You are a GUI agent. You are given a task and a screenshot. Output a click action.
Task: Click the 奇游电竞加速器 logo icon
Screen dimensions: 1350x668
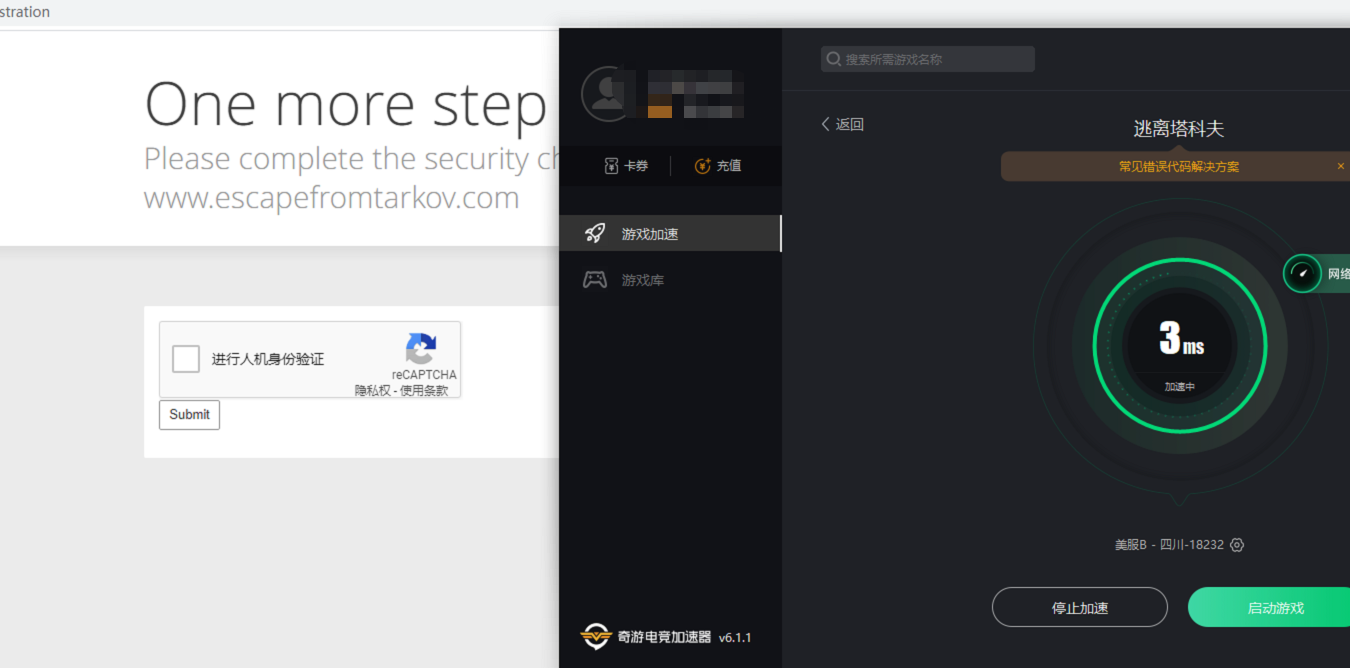[x=595, y=637]
